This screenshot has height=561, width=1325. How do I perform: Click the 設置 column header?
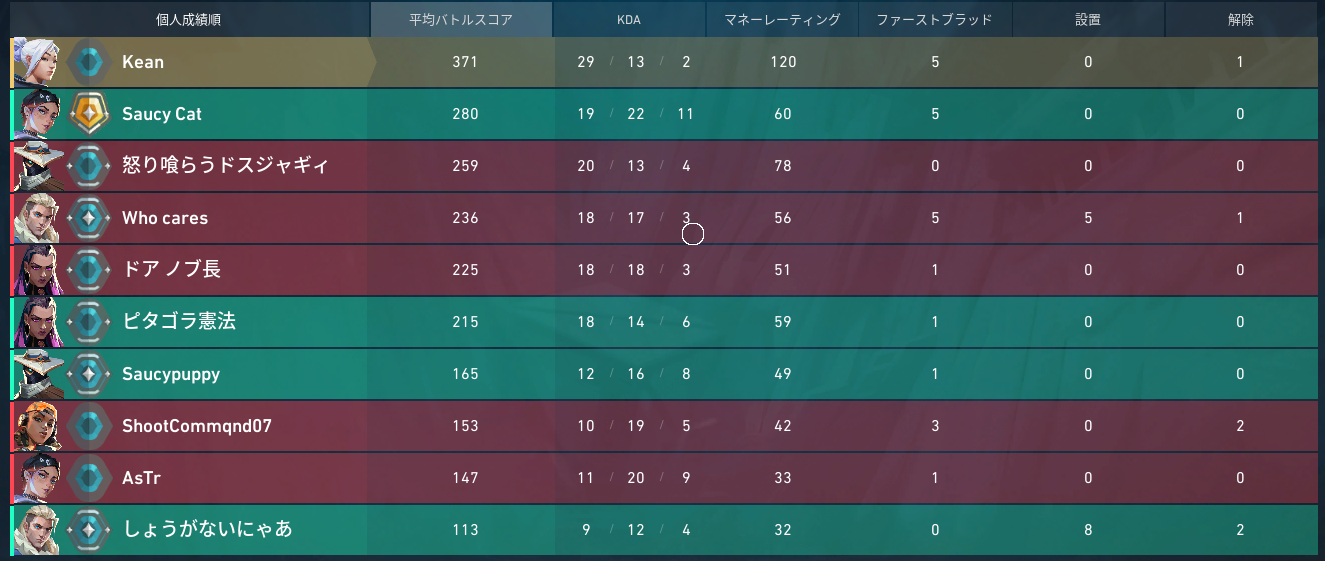point(1088,19)
